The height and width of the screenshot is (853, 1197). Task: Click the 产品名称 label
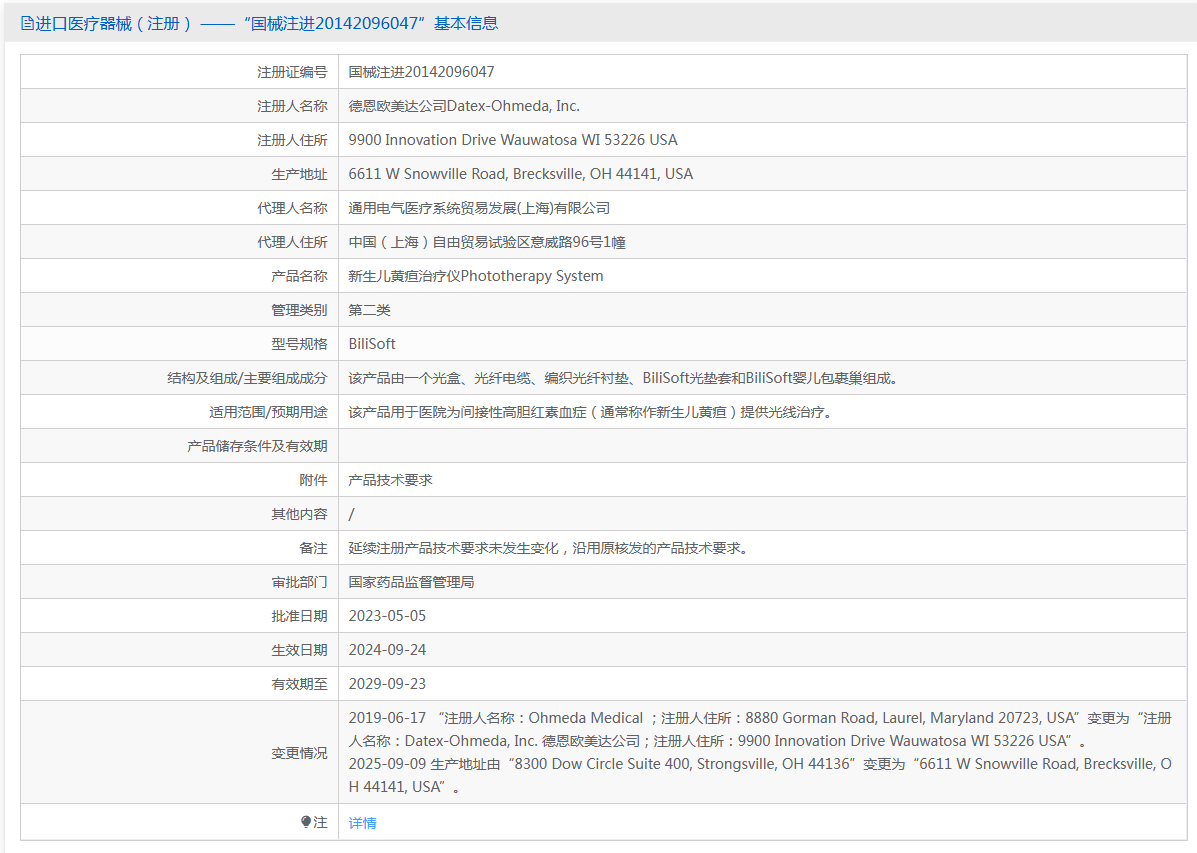pyautogui.click(x=299, y=276)
